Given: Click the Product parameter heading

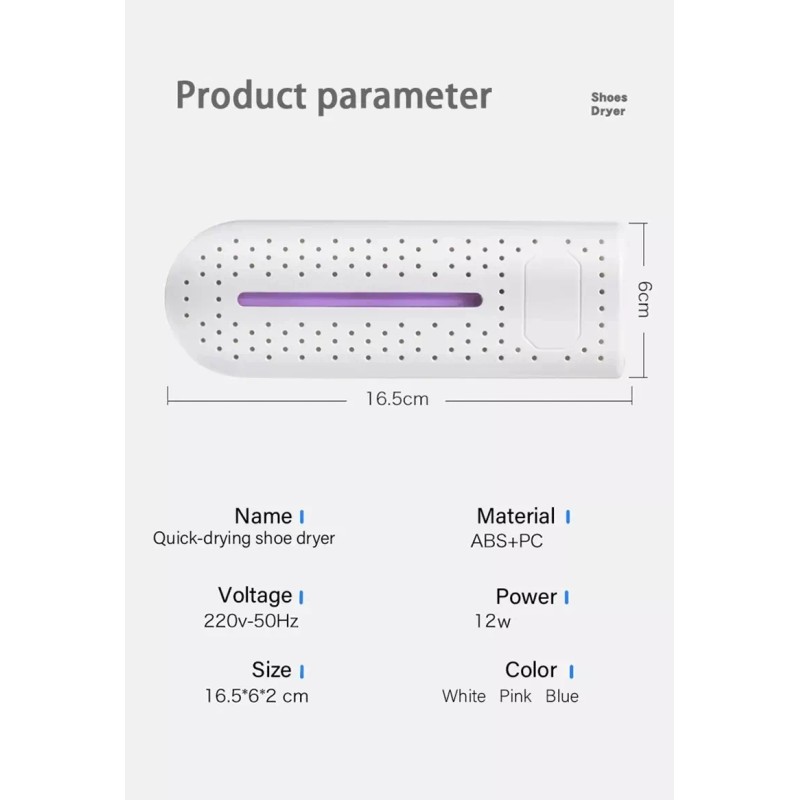Looking at the screenshot, I should pyautogui.click(x=334, y=96).
